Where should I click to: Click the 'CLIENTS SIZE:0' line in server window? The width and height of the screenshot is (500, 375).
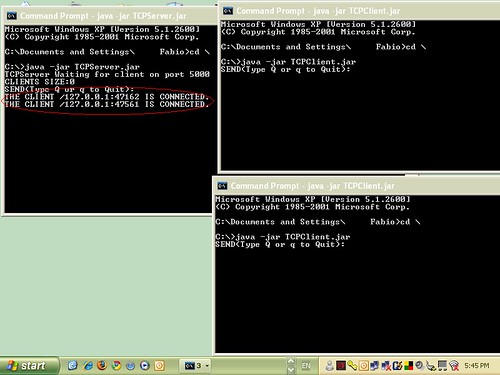[40, 82]
